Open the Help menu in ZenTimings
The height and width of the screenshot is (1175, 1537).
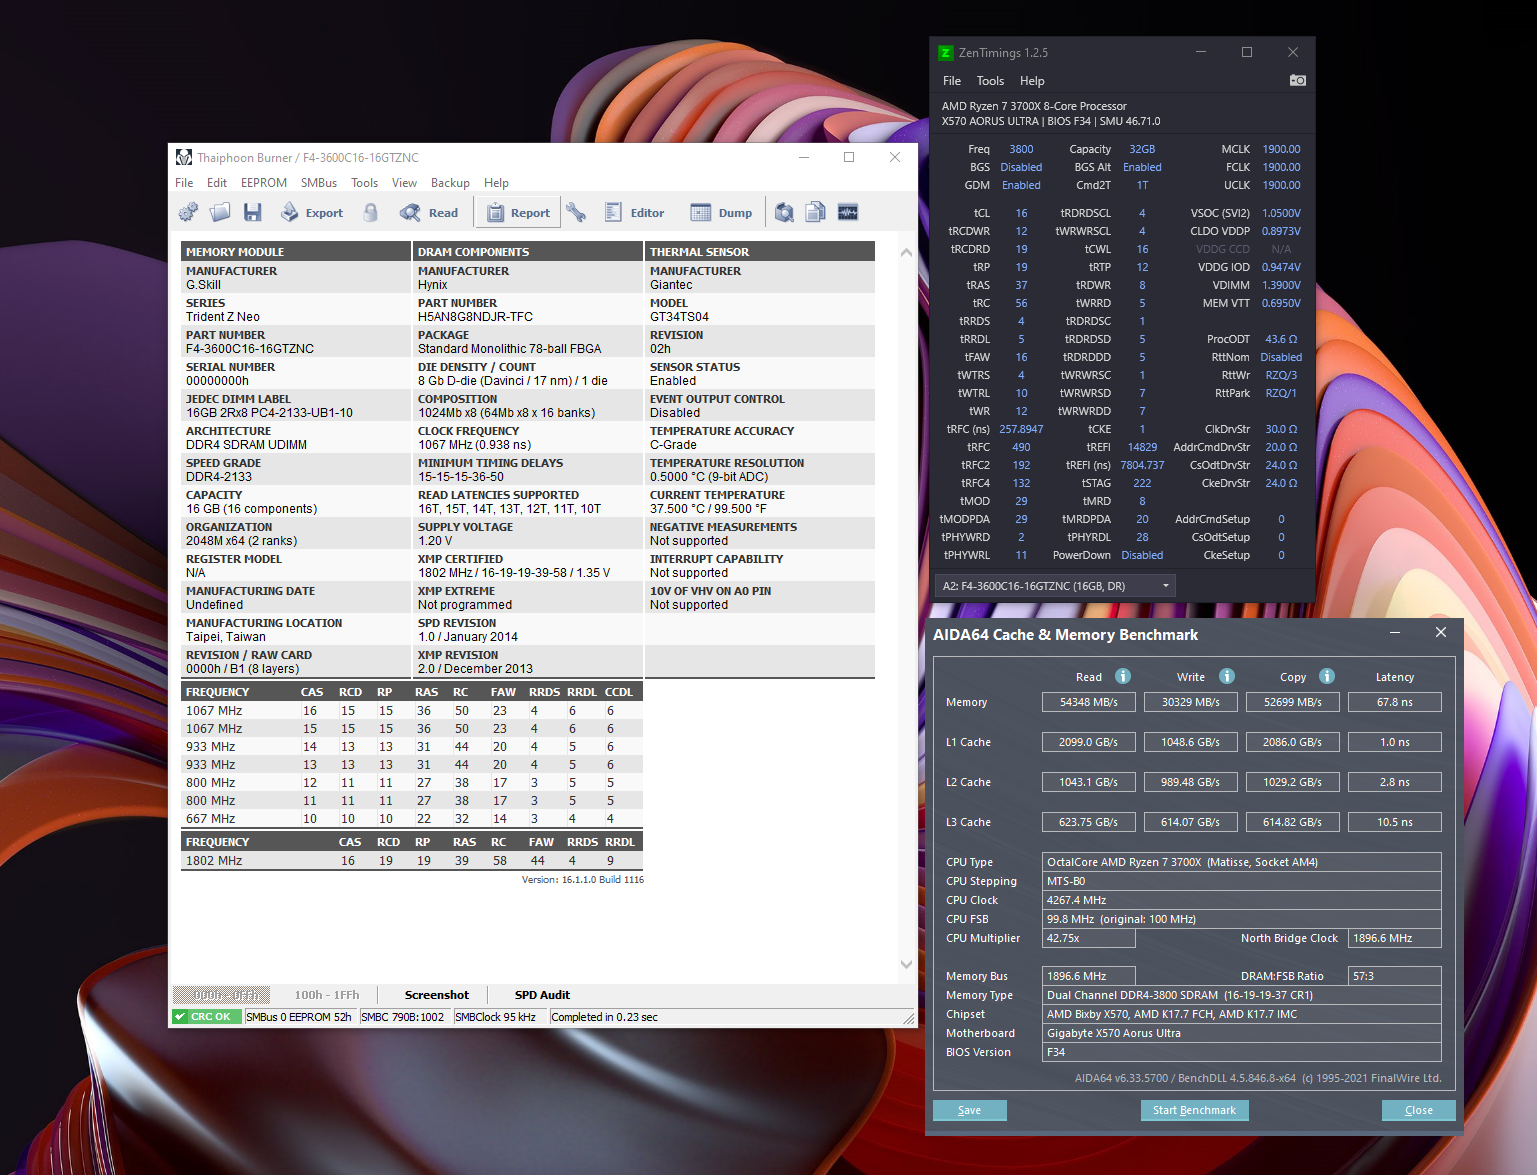tap(1033, 81)
